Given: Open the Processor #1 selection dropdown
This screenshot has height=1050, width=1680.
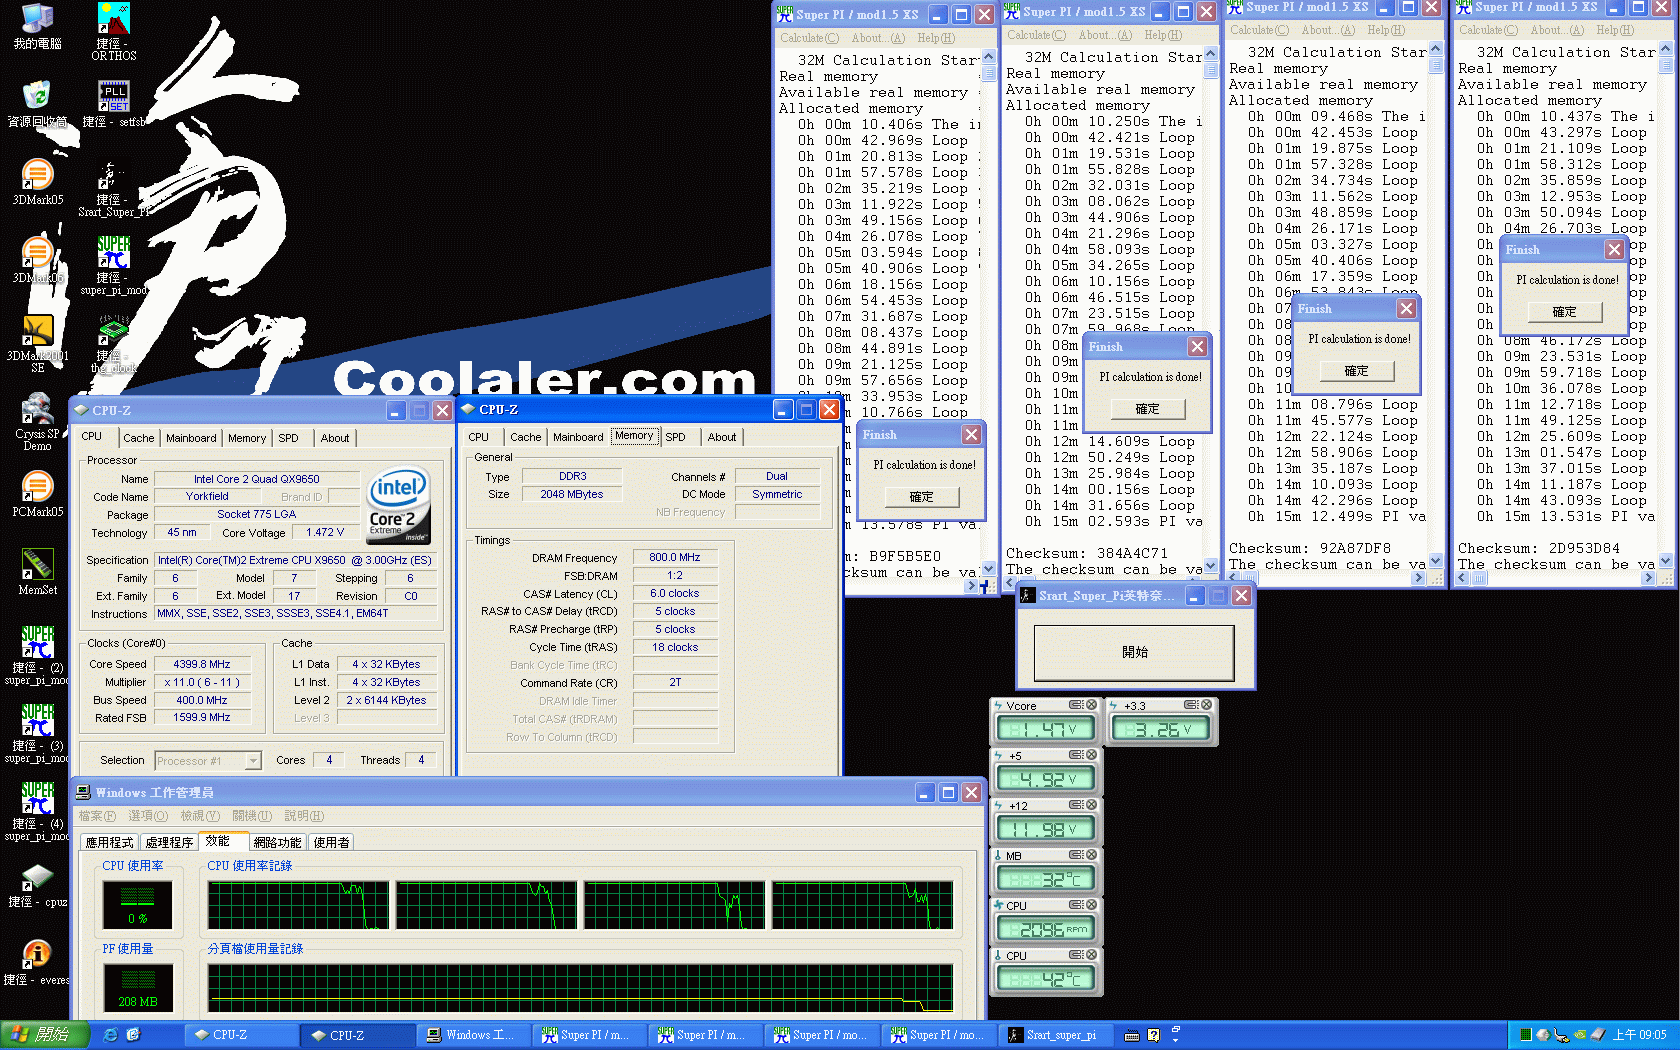Looking at the screenshot, I should click(x=208, y=761).
